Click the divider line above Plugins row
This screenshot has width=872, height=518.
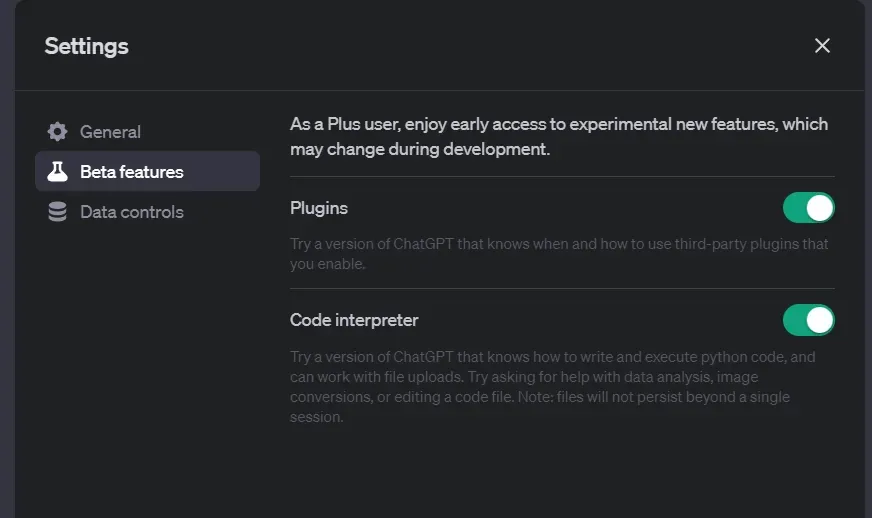coord(562,177)
